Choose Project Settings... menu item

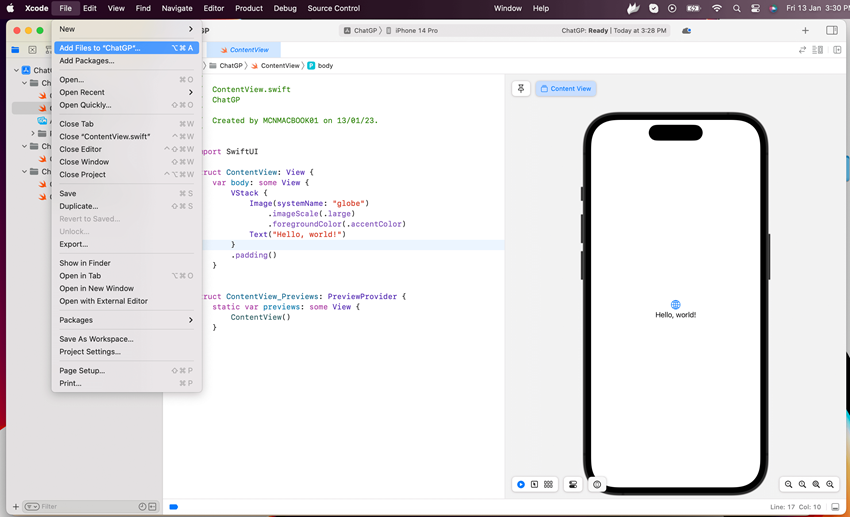[x=126, y=352]
